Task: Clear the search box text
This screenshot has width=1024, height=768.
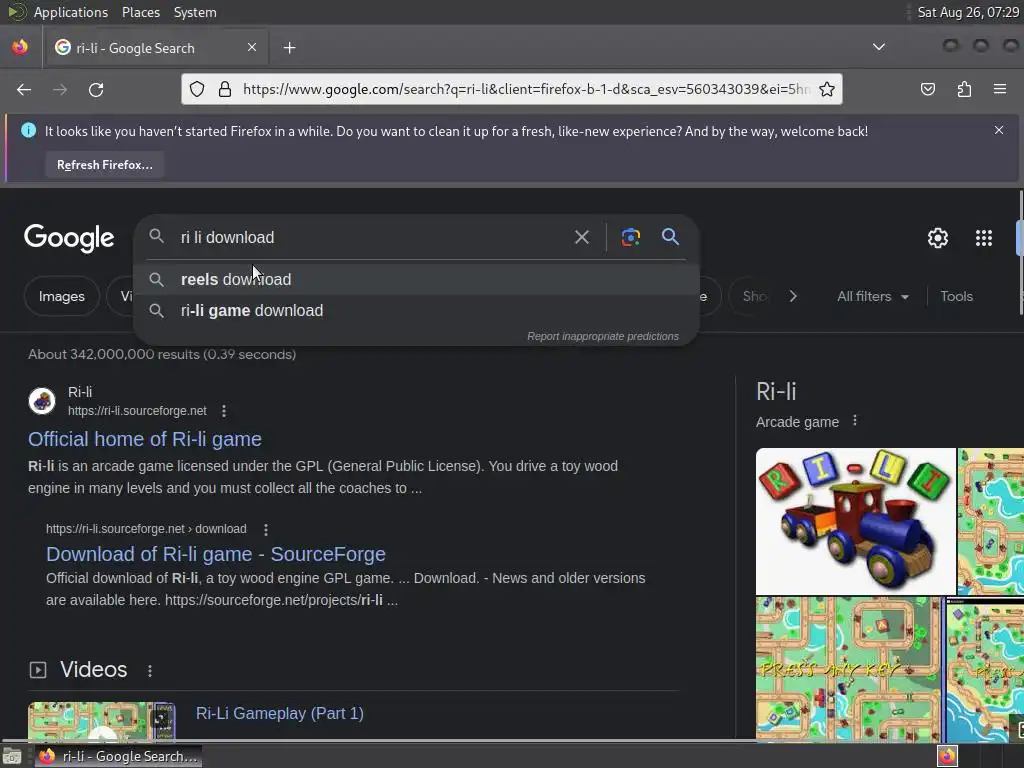Action: pyautogui.click(x=581, y=237)
